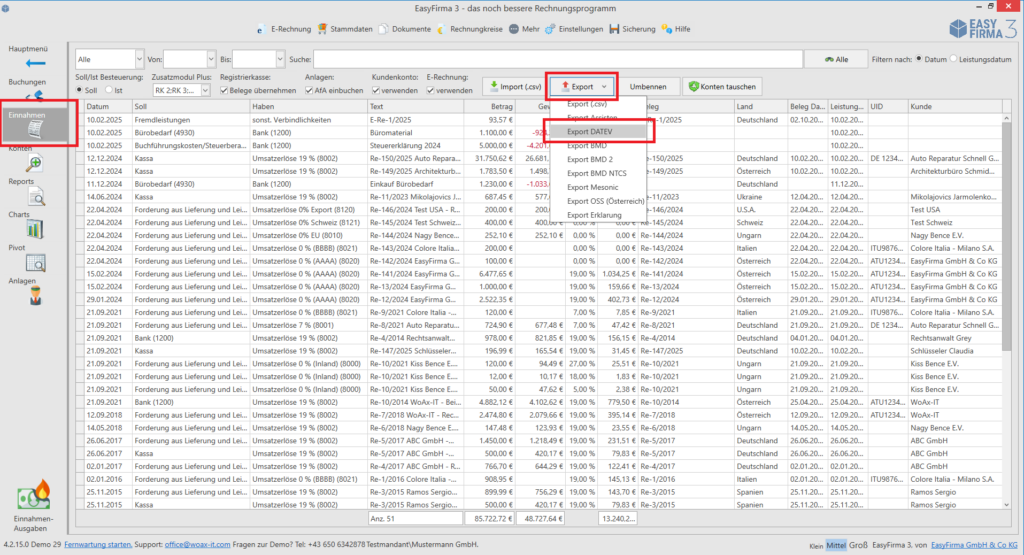Click into the Suche search field
Screen dimensions: 1024x555
558,59
